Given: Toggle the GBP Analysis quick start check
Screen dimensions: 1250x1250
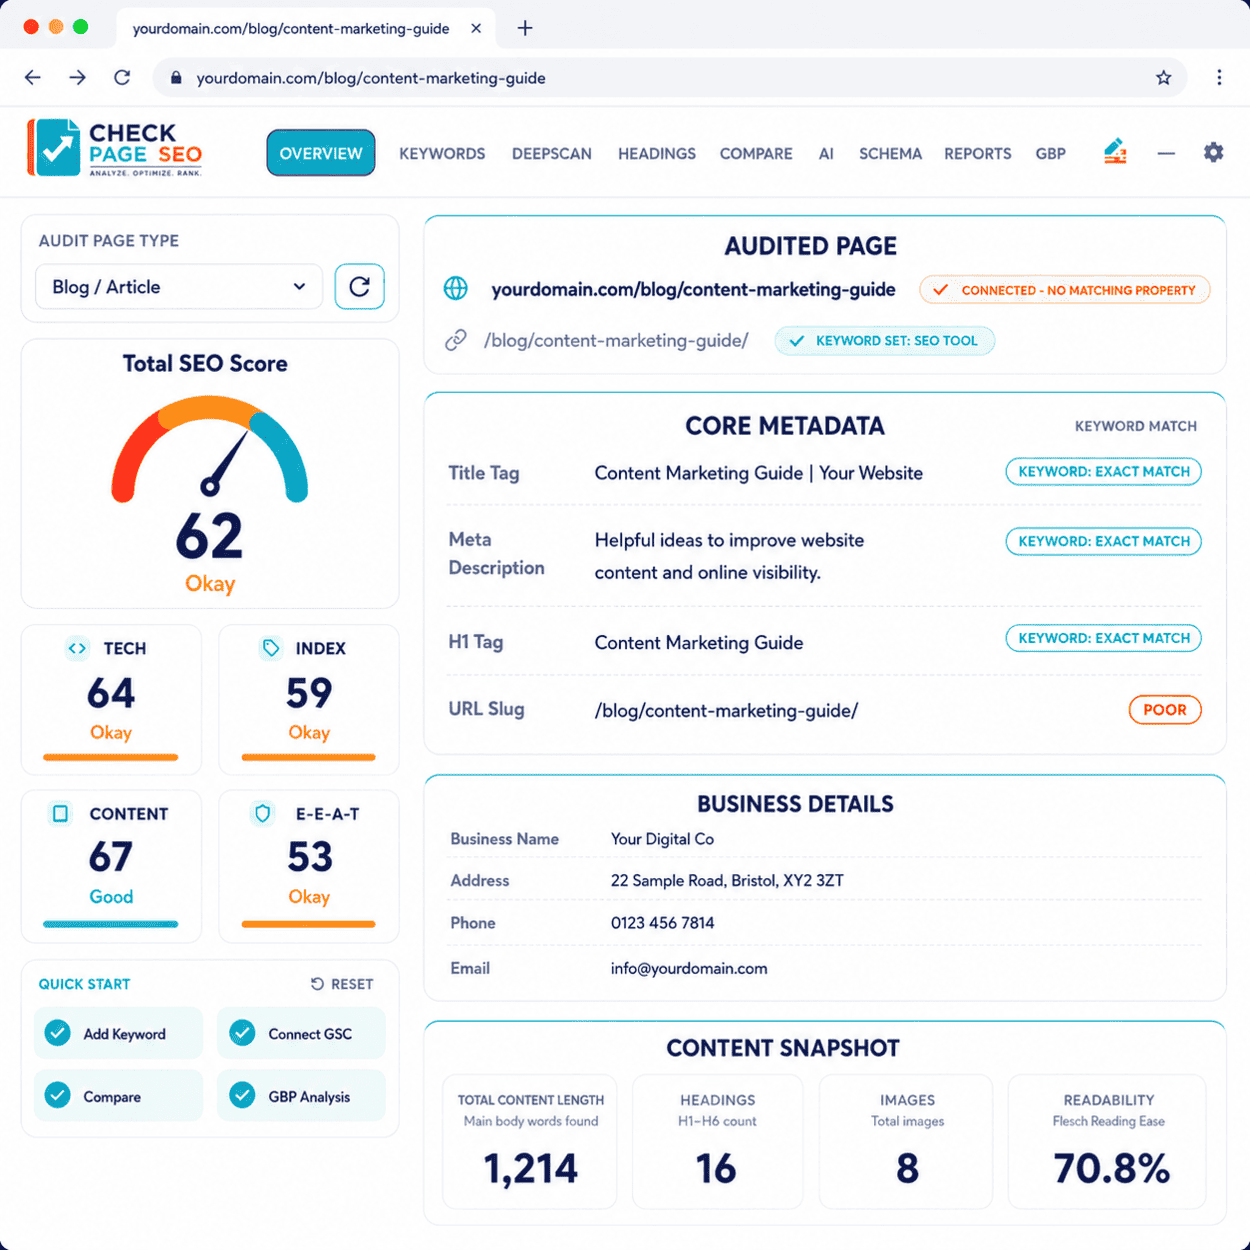Looking at the screenshot, I should [x=242, y=1096].
